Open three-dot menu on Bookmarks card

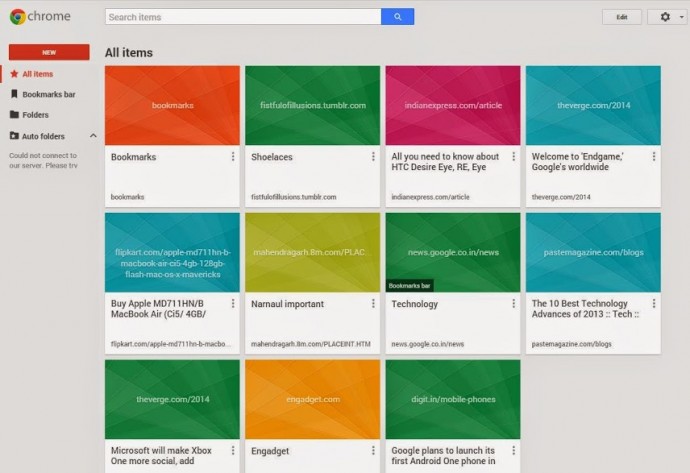(233, 157)
